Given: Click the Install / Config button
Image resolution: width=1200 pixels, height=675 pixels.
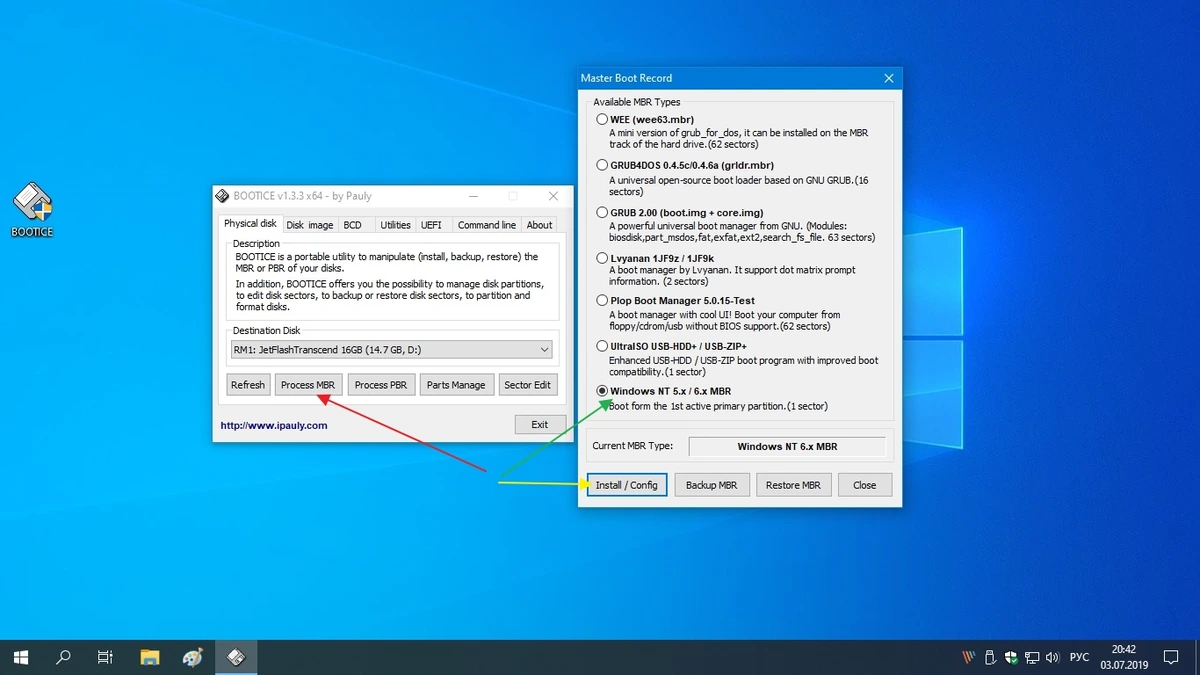Looking at the screenshot, I should [x=627, y=485].
